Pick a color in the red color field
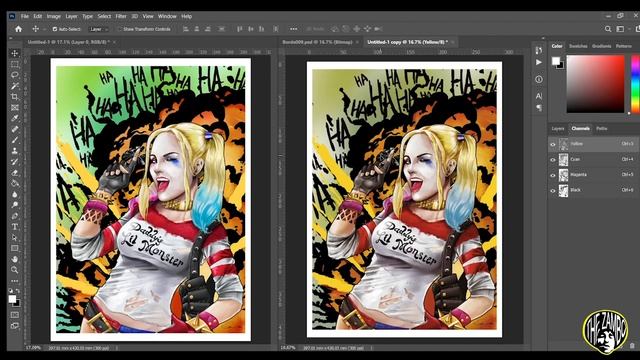 pos(596,84)
